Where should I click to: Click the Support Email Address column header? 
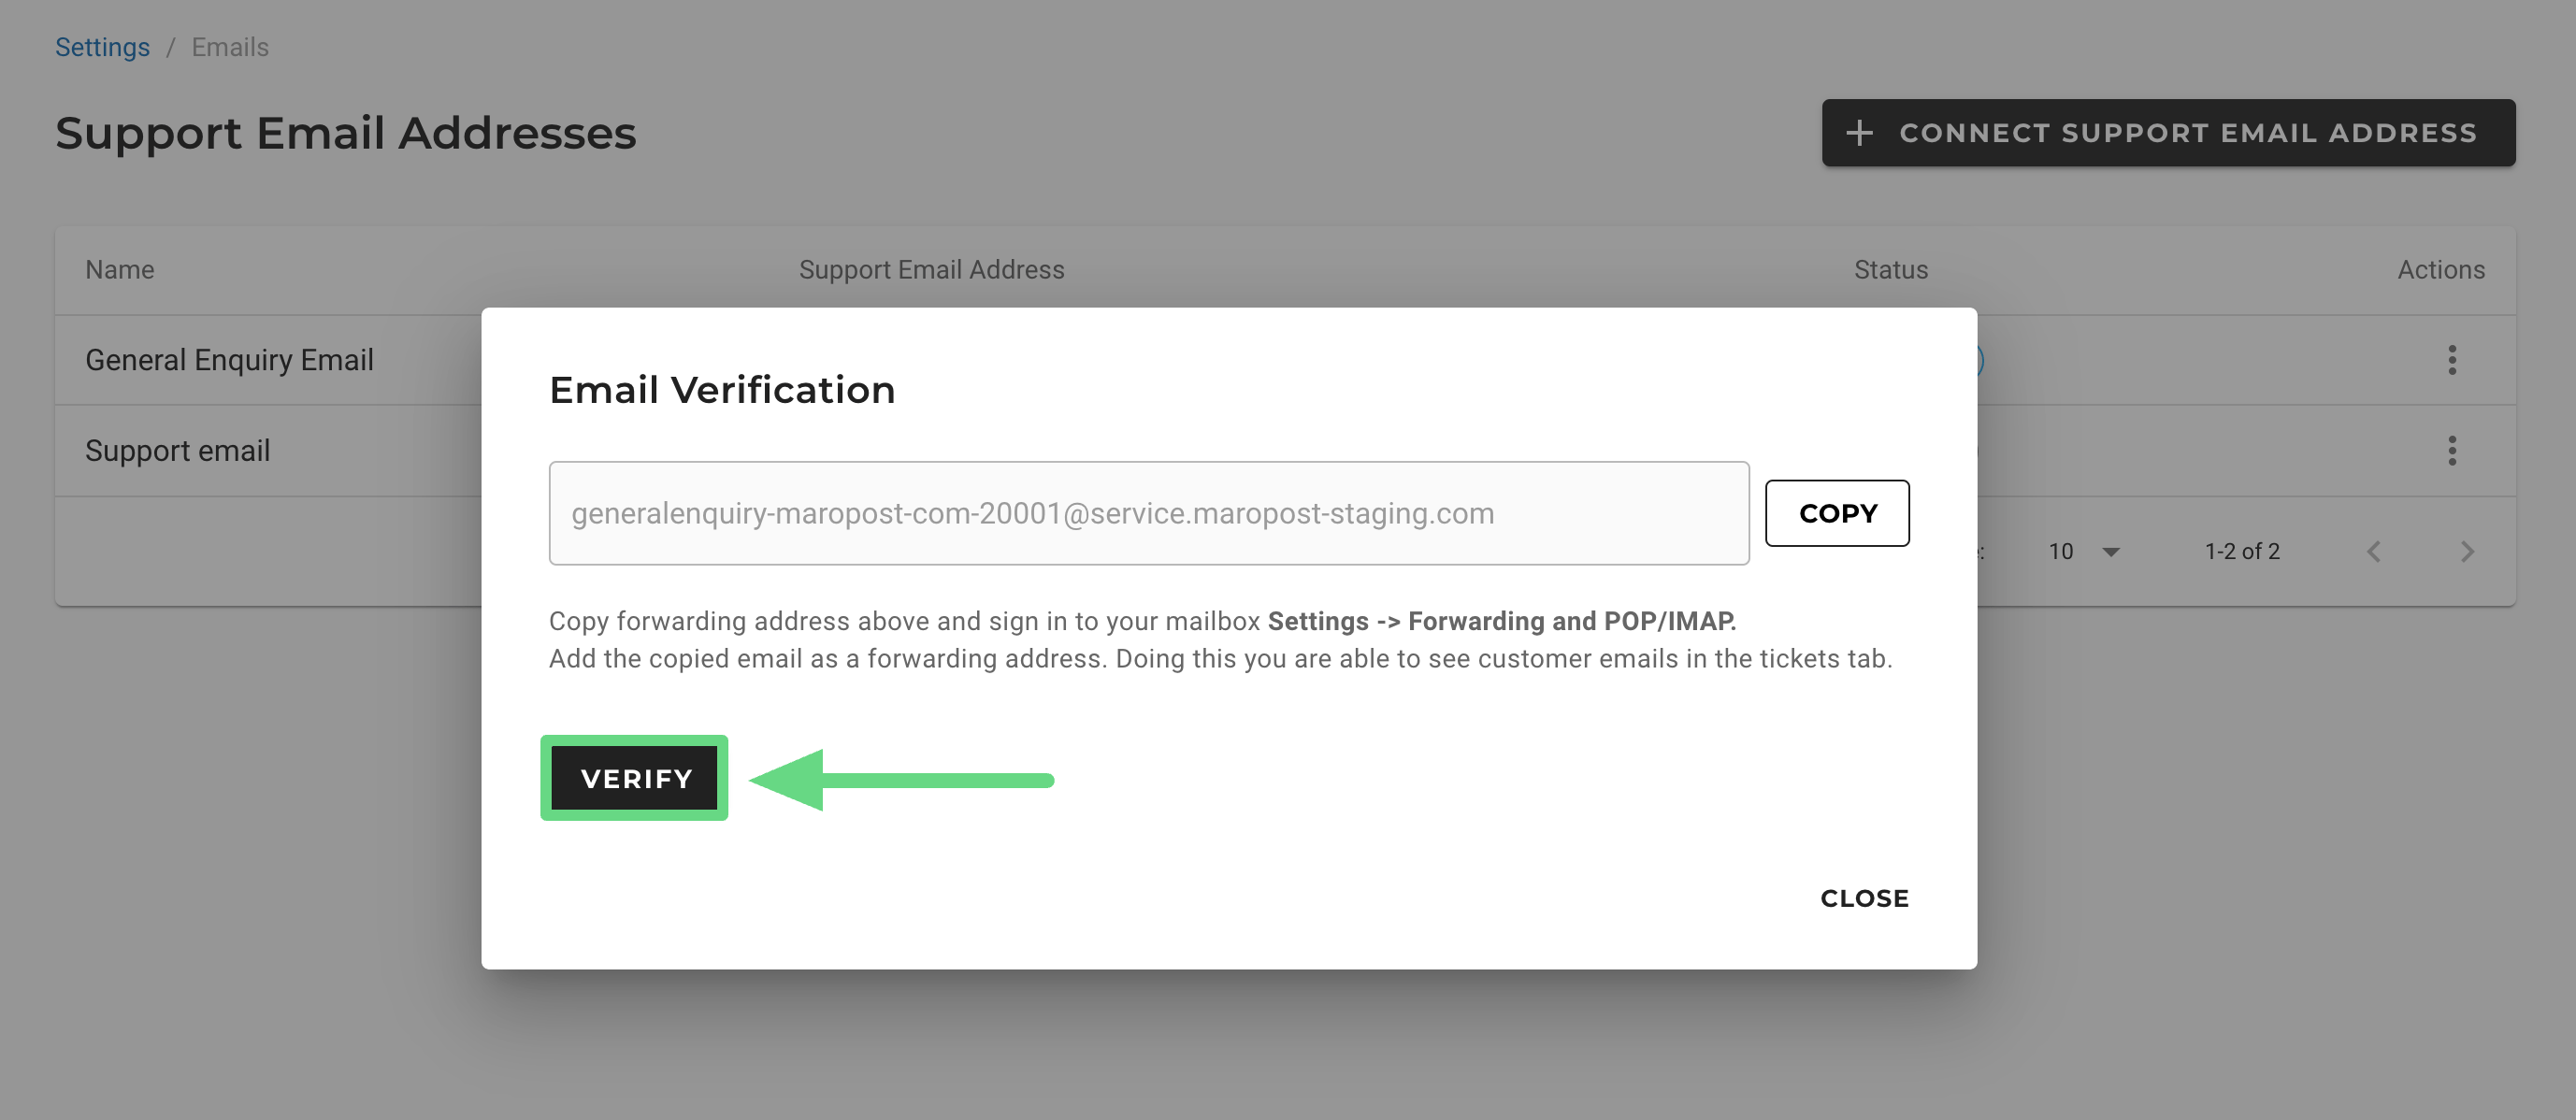(x=931, y=270)
